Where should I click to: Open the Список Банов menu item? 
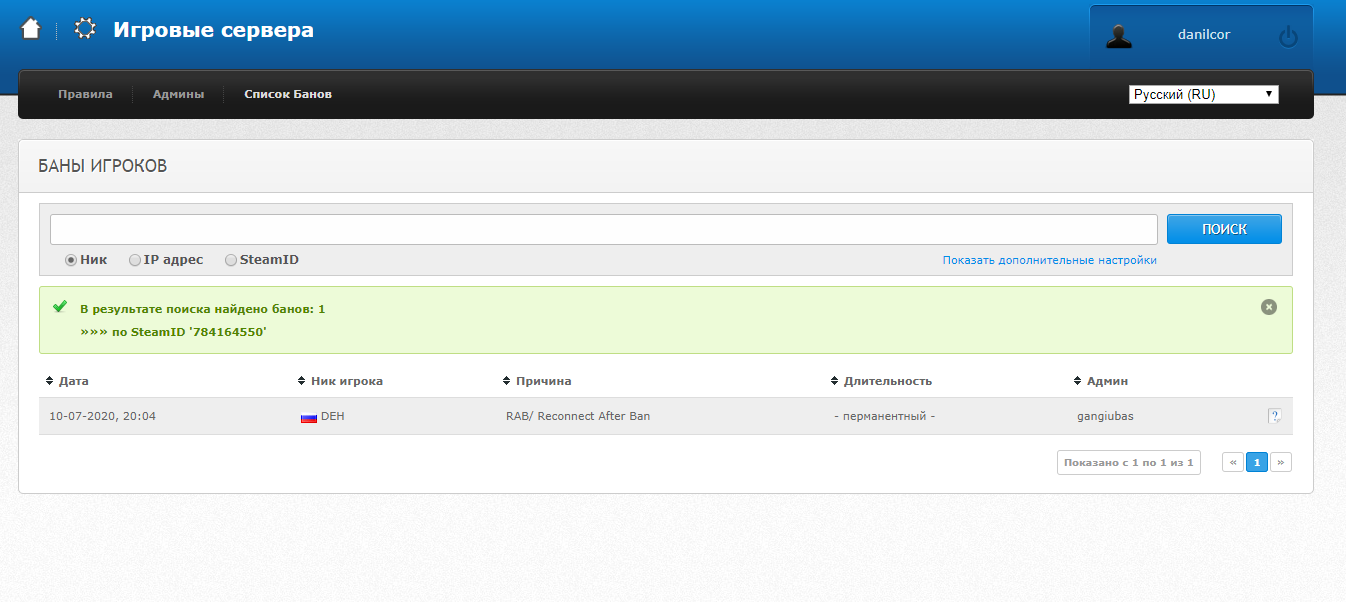click(288, 94)
